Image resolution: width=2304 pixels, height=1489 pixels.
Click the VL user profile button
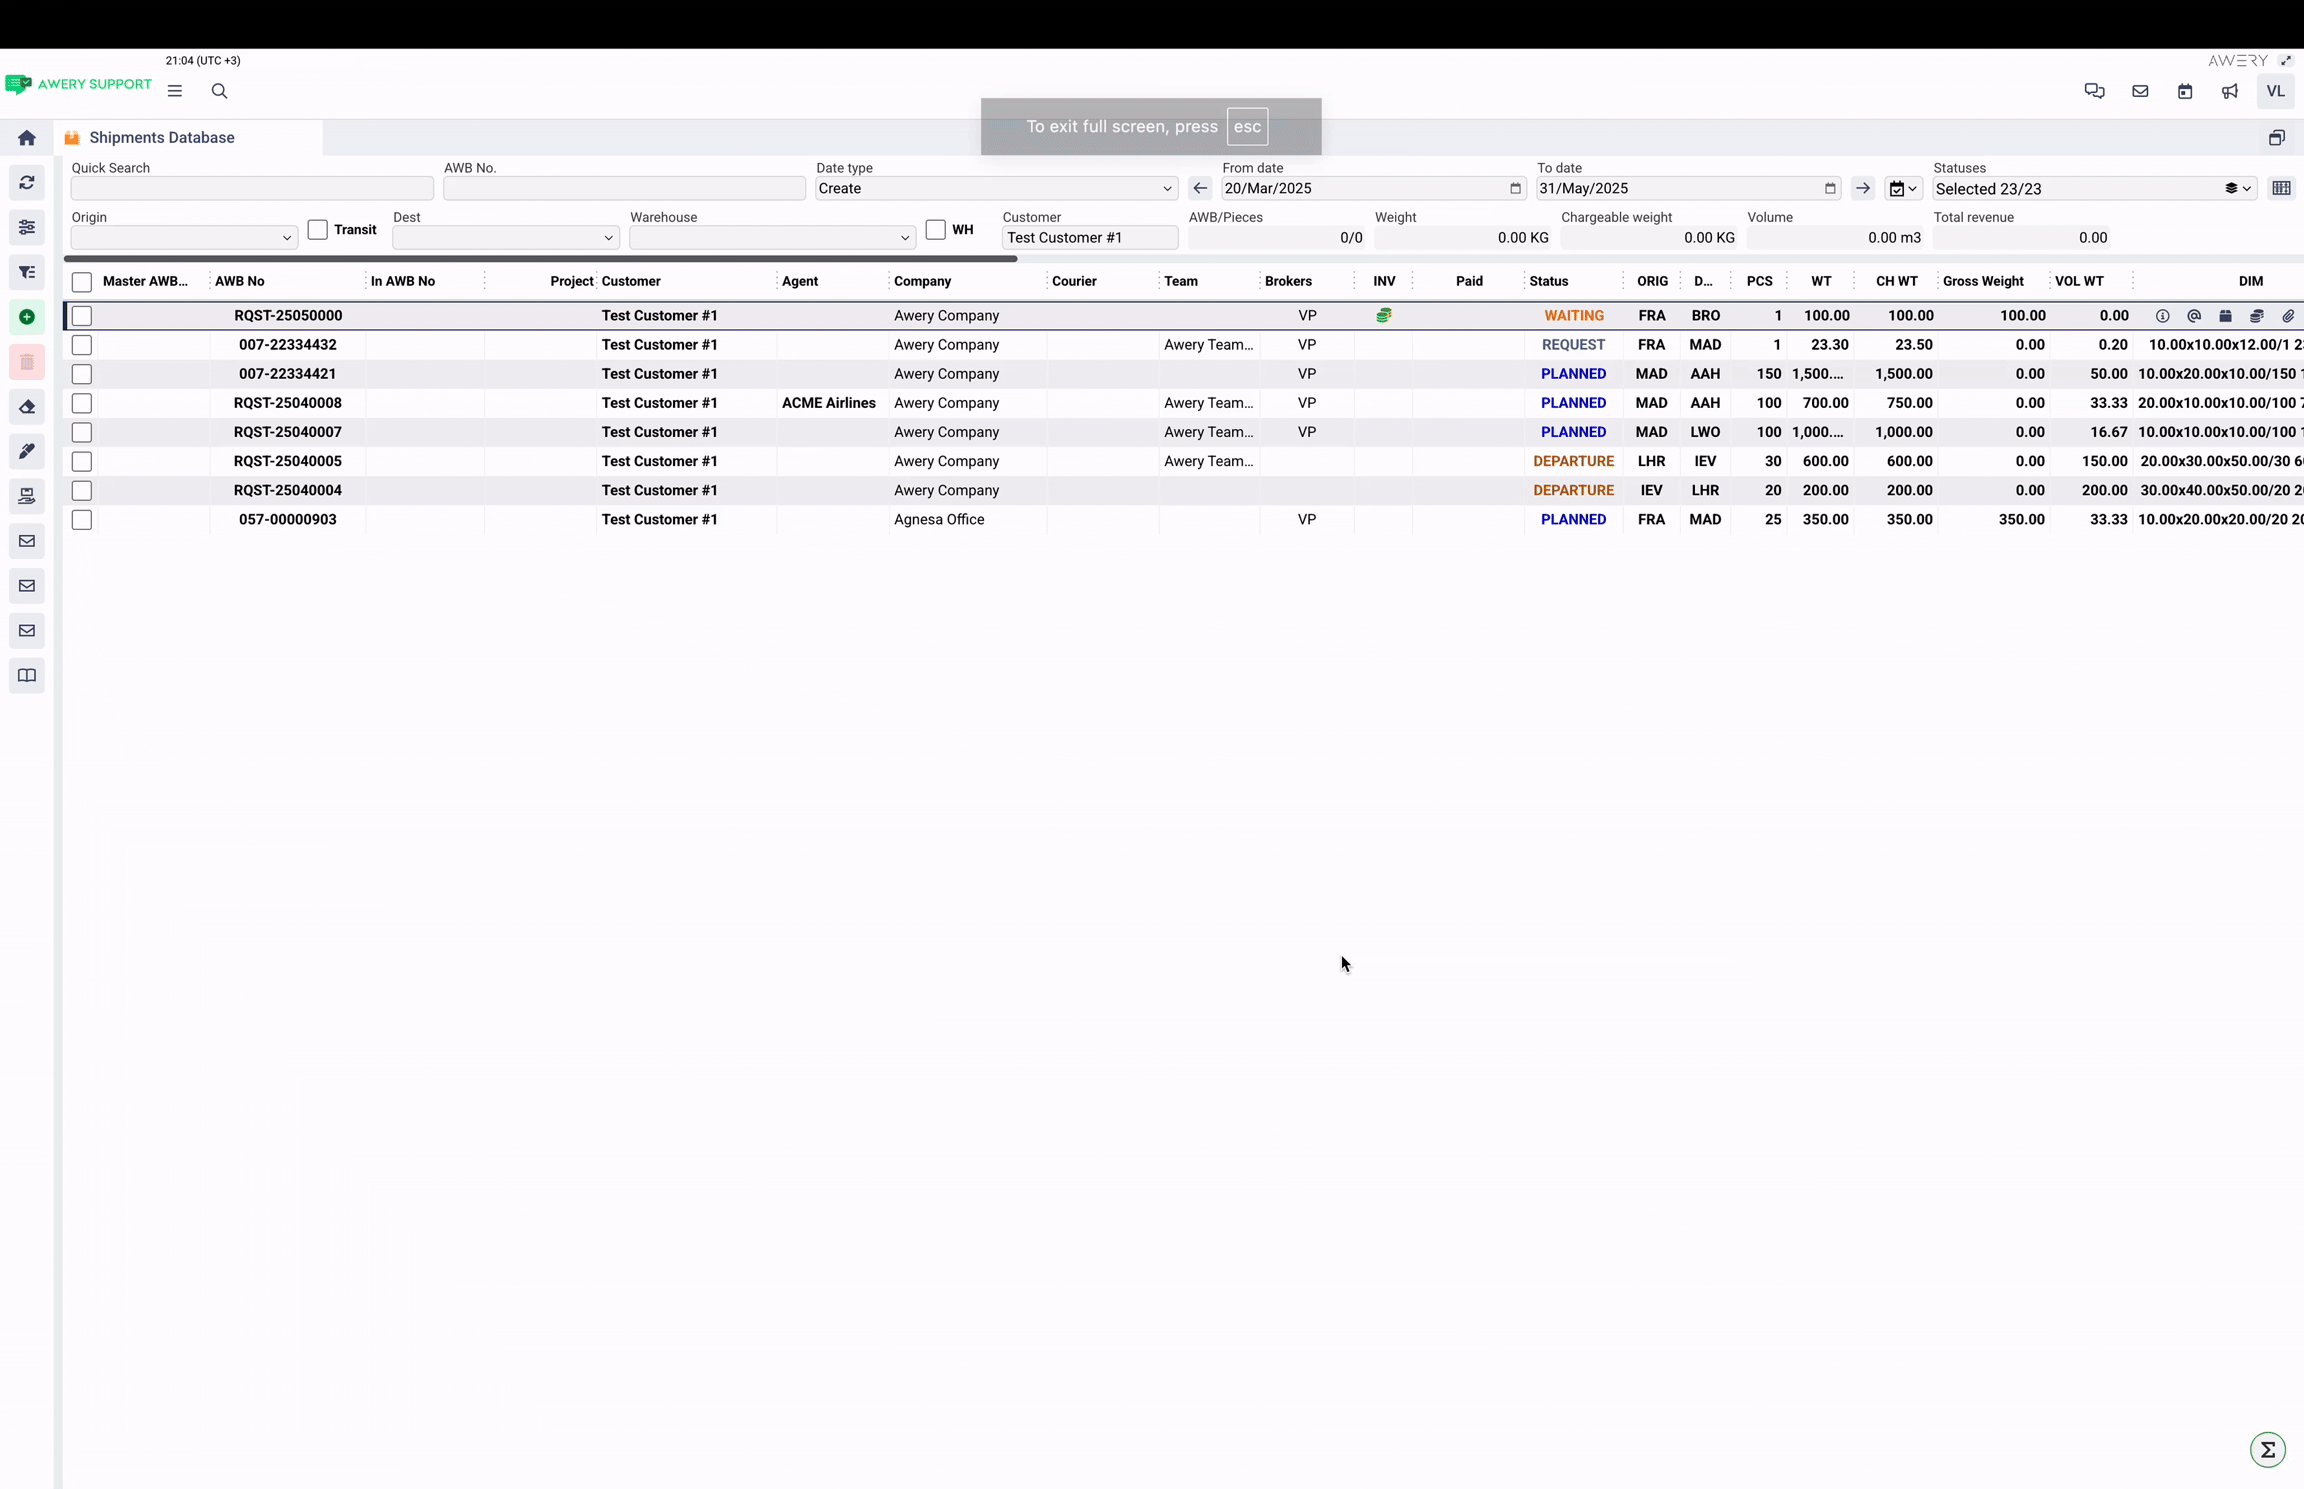[2275, 91]
